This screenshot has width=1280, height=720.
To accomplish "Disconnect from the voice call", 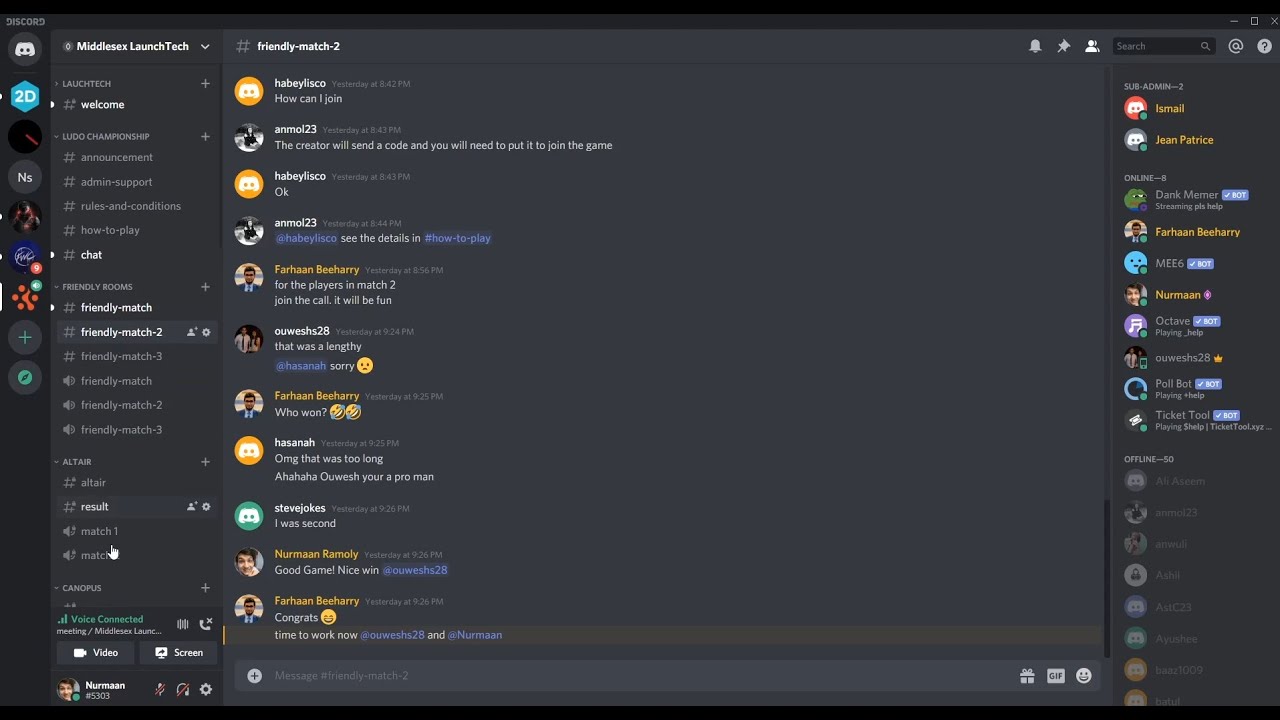I will click(x=206, y=624).
